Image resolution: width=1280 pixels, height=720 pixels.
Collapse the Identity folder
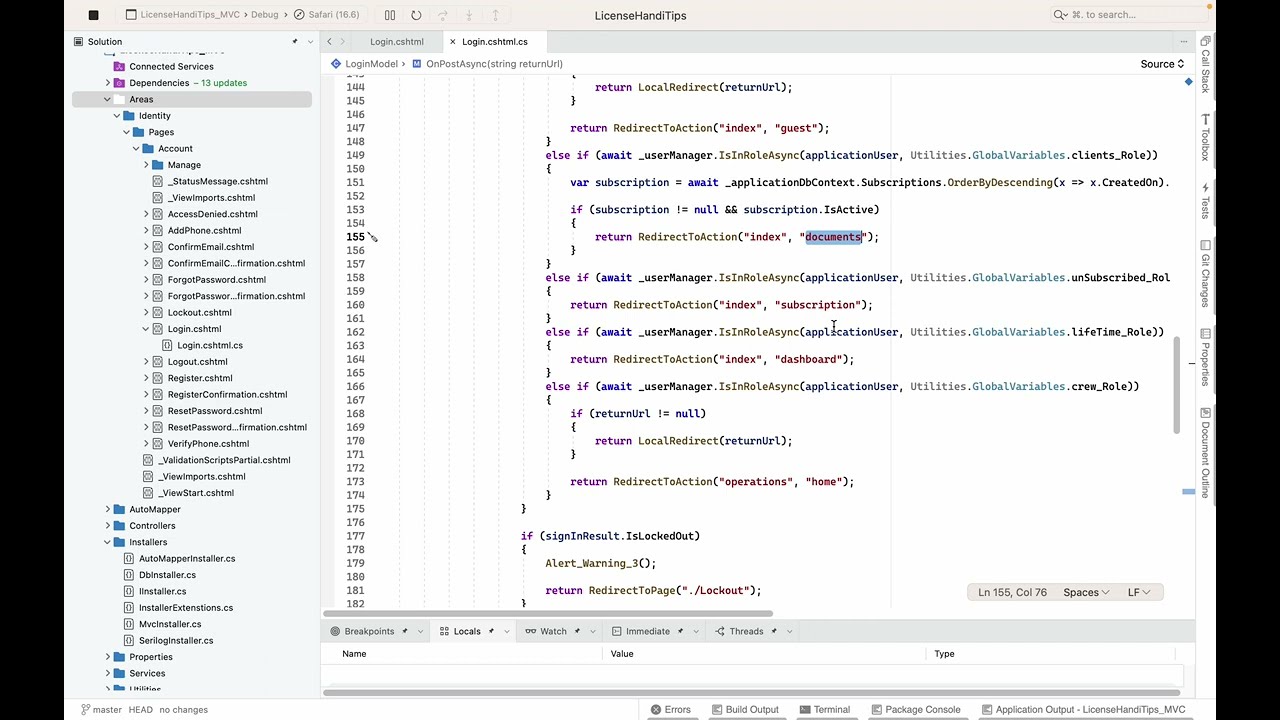[117, 116]
